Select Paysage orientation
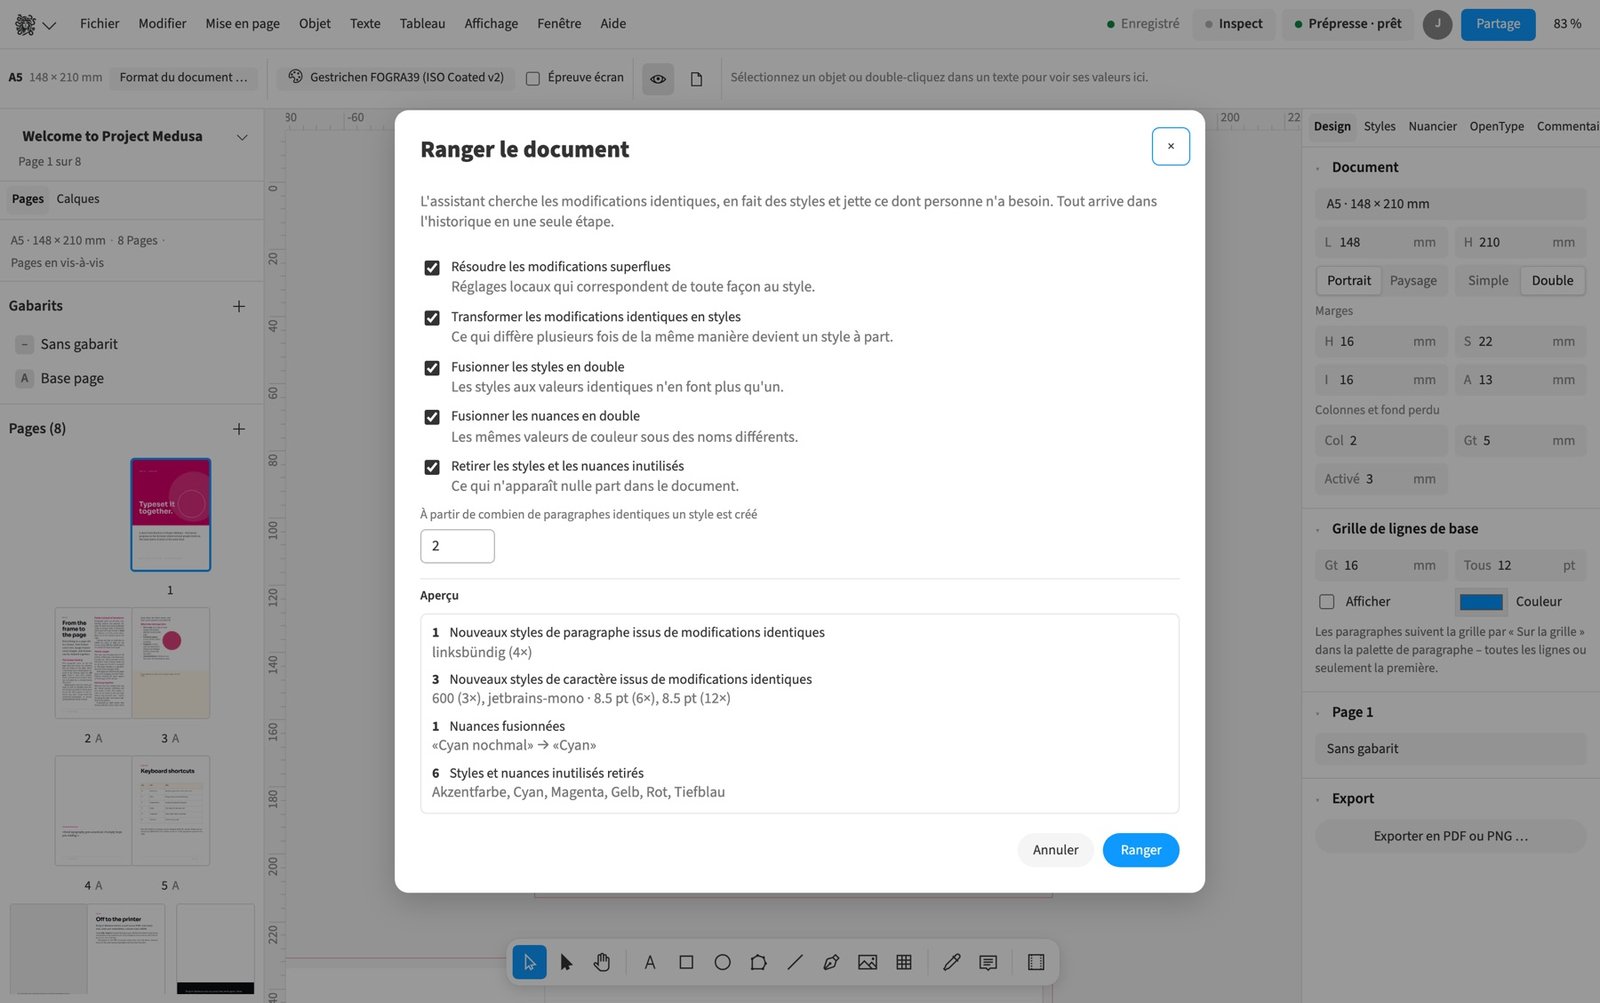This screenshot has width=1600, height=1003. 1413,281
